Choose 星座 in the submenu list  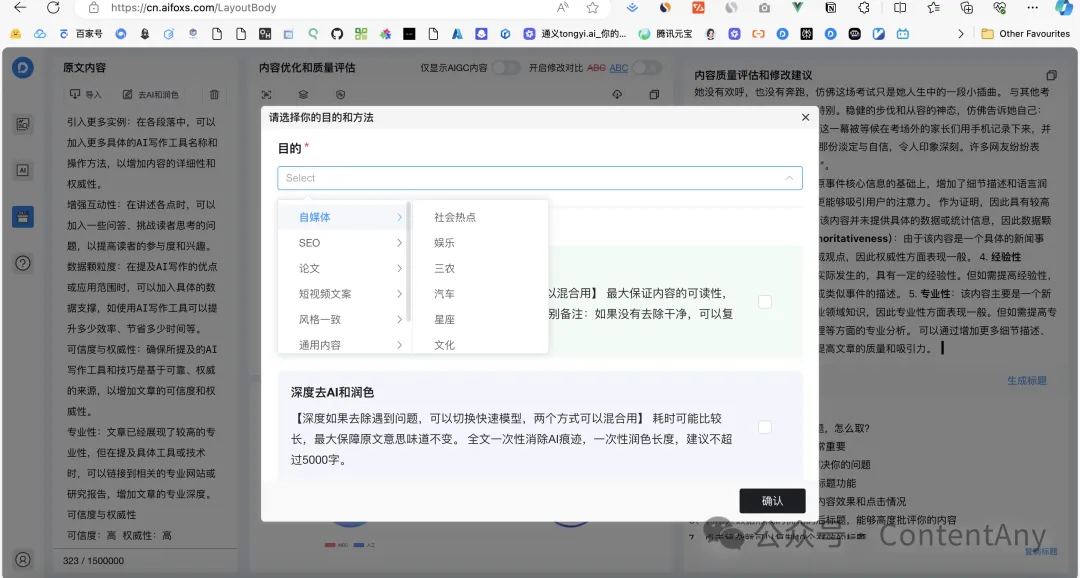(444, 319)
